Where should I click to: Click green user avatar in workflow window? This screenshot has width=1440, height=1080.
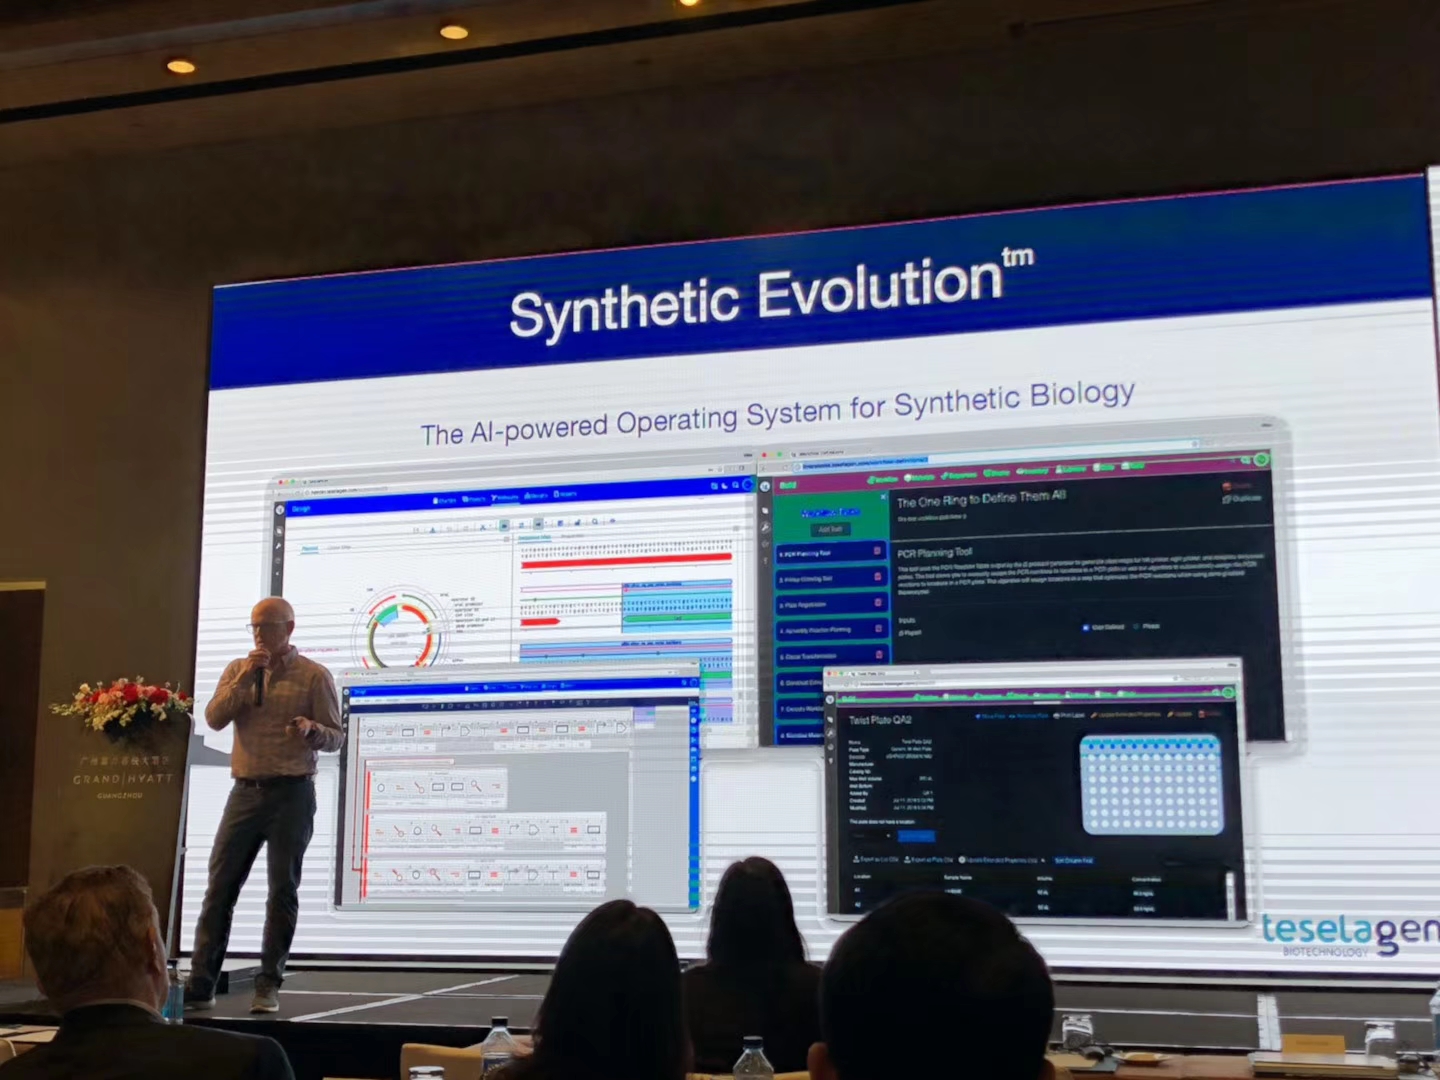click(1261, 460)
